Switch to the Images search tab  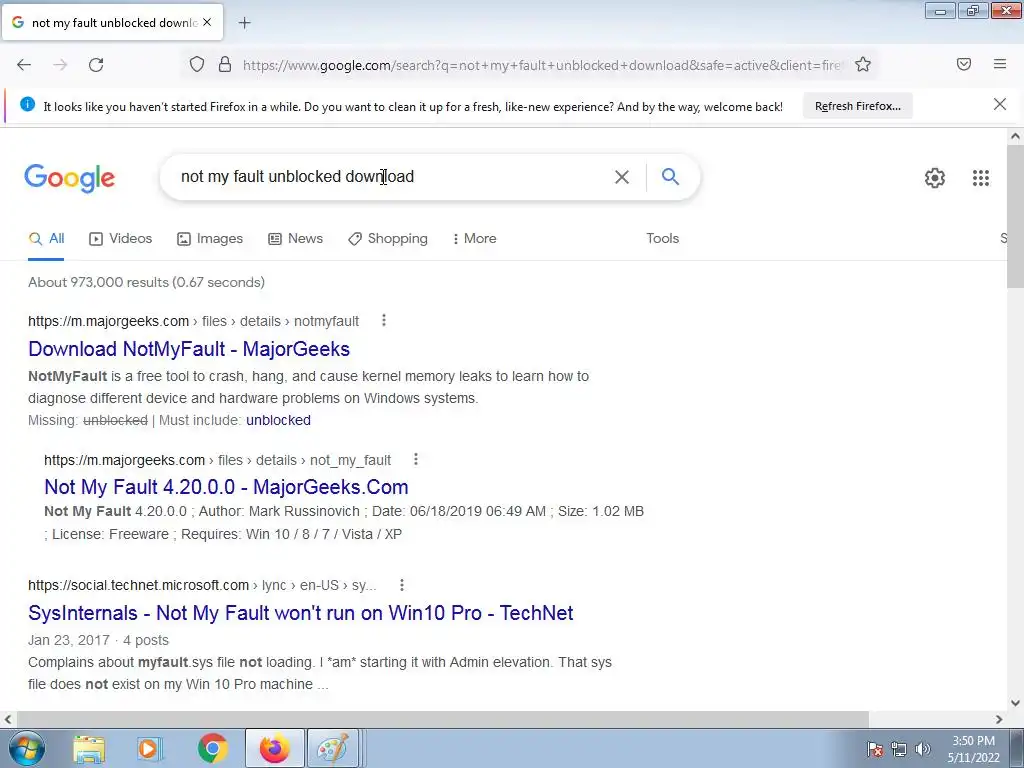[x=210, y=238]
